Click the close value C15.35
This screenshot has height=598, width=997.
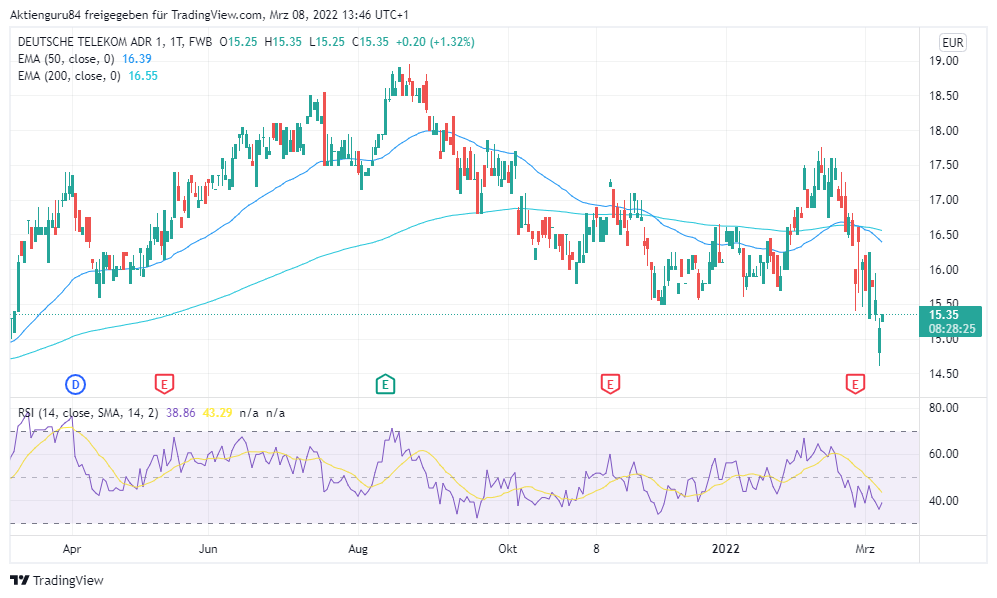click(370, 42)
